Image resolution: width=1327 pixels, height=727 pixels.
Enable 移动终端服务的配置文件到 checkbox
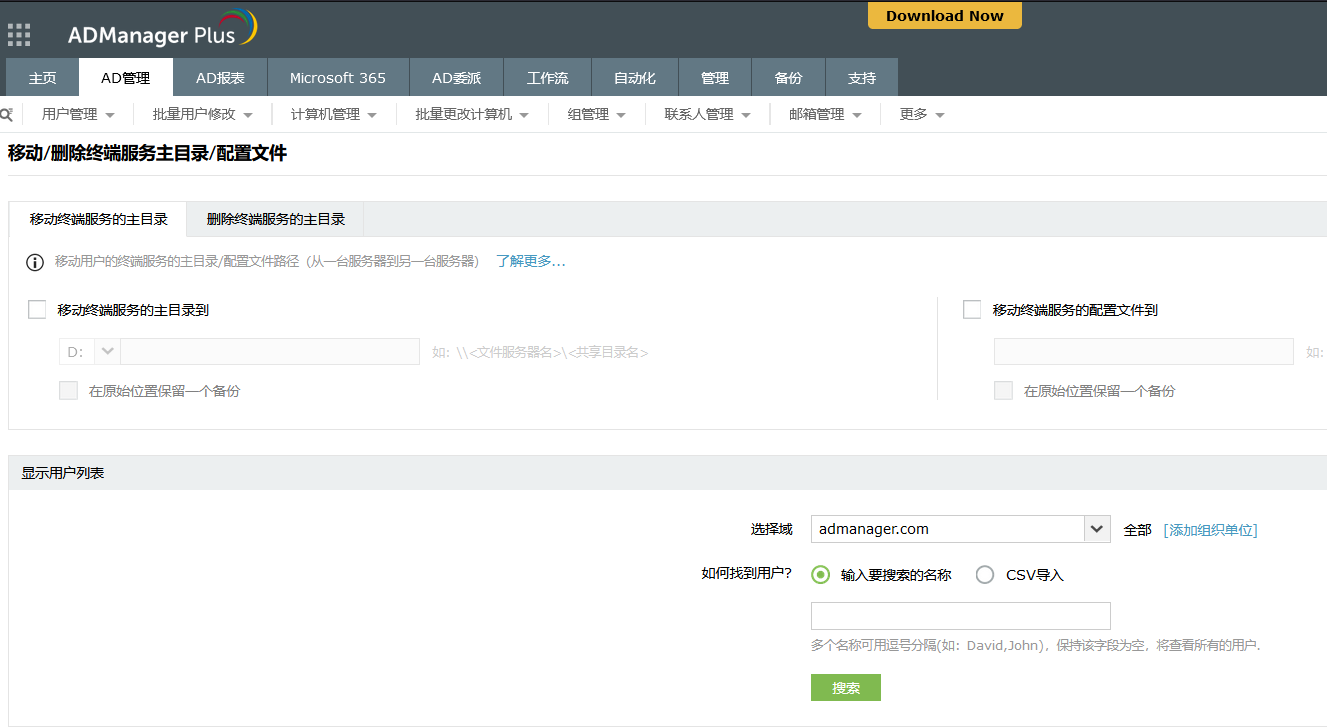[x=972, y=310]
